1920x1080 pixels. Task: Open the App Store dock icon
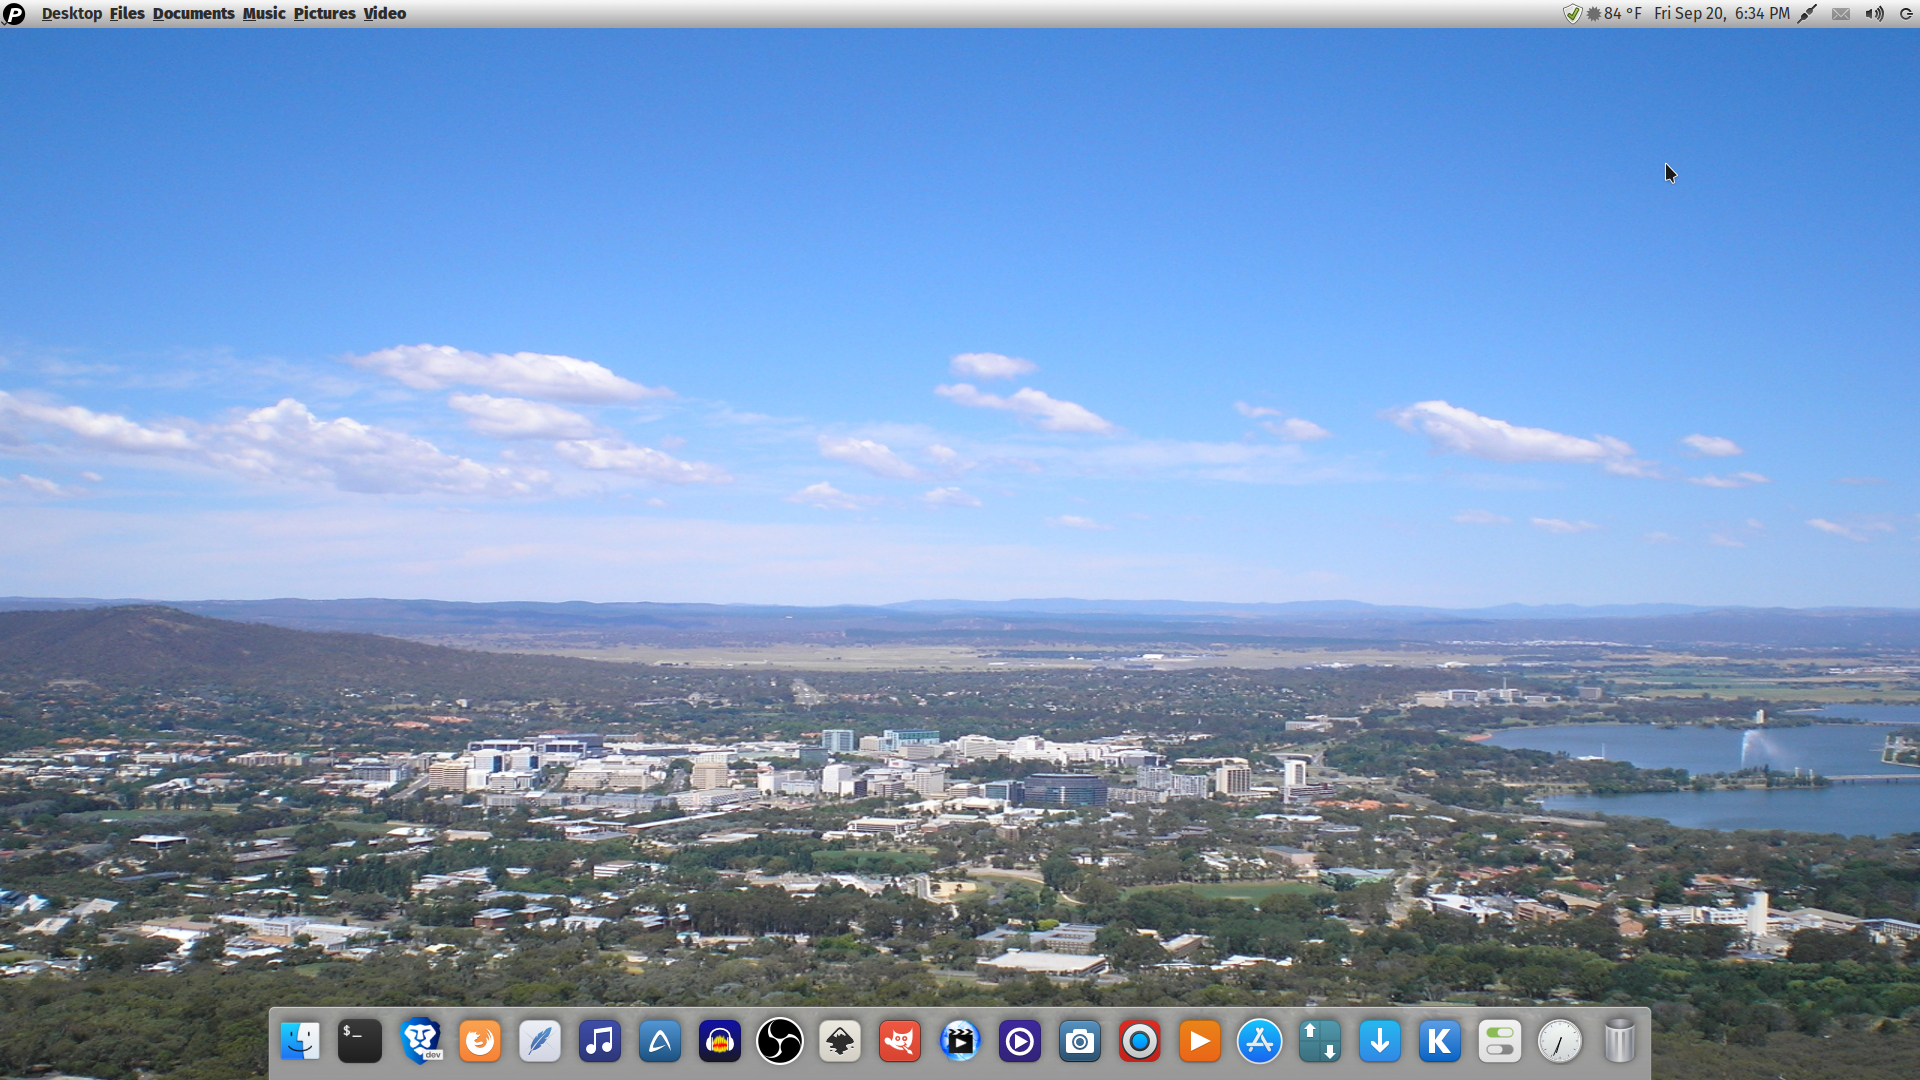click(1260, 1042)
